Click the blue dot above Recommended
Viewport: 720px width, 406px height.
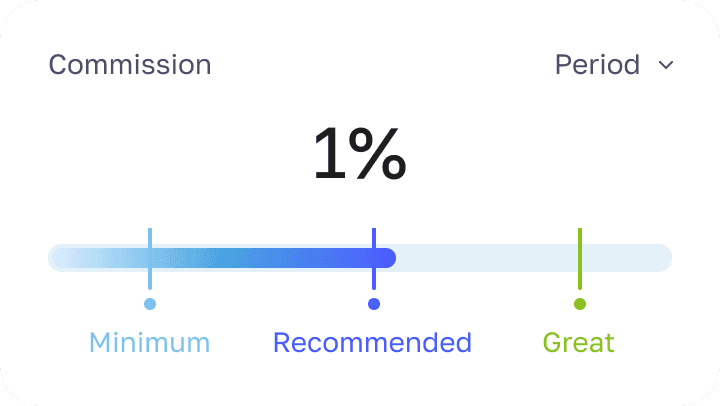(374, 304)
